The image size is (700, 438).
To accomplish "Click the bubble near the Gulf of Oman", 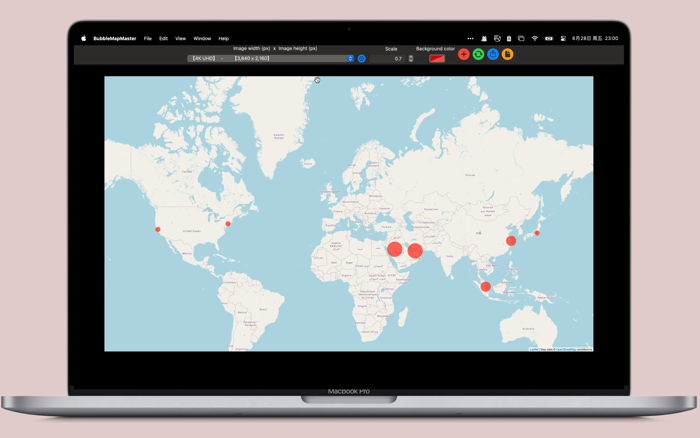I will coord(415,251).
